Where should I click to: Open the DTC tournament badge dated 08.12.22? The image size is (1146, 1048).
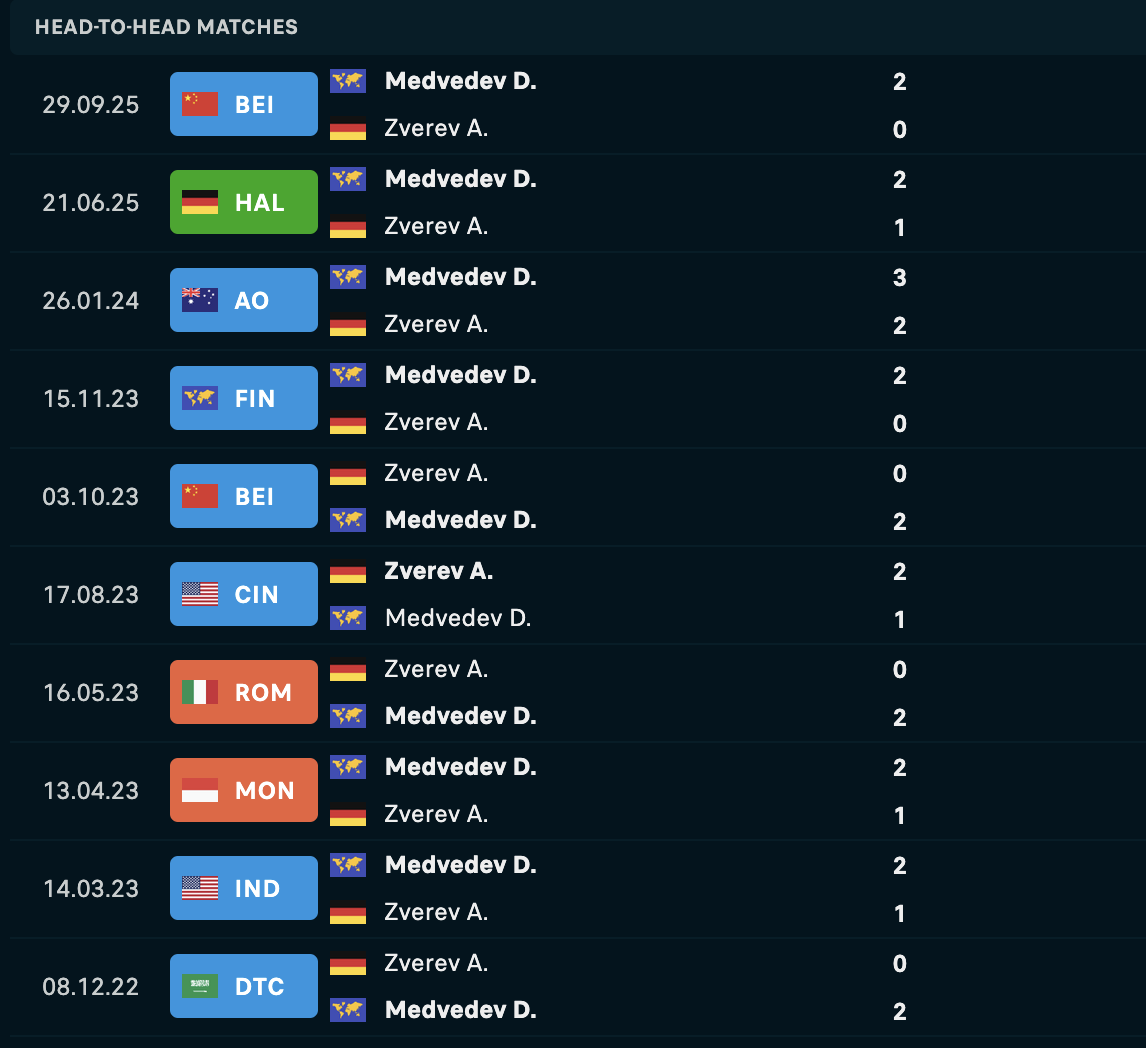click(243, 985)
